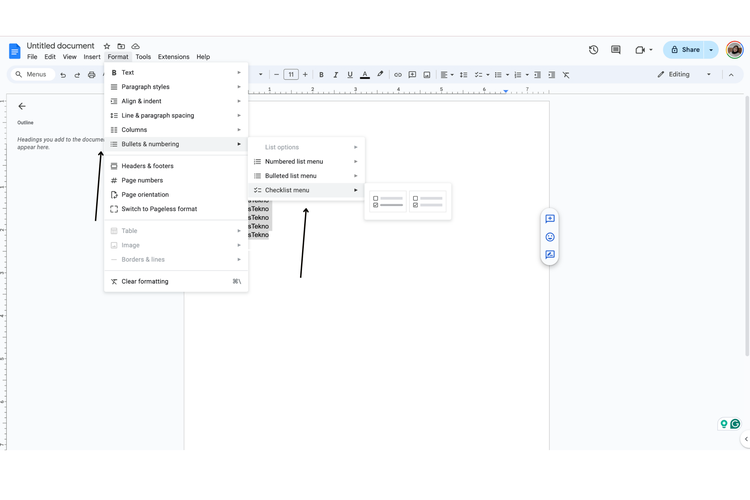Click the print icon in toolbar
Viewport: 750px width, 500px height.
[x=92, y=75]
